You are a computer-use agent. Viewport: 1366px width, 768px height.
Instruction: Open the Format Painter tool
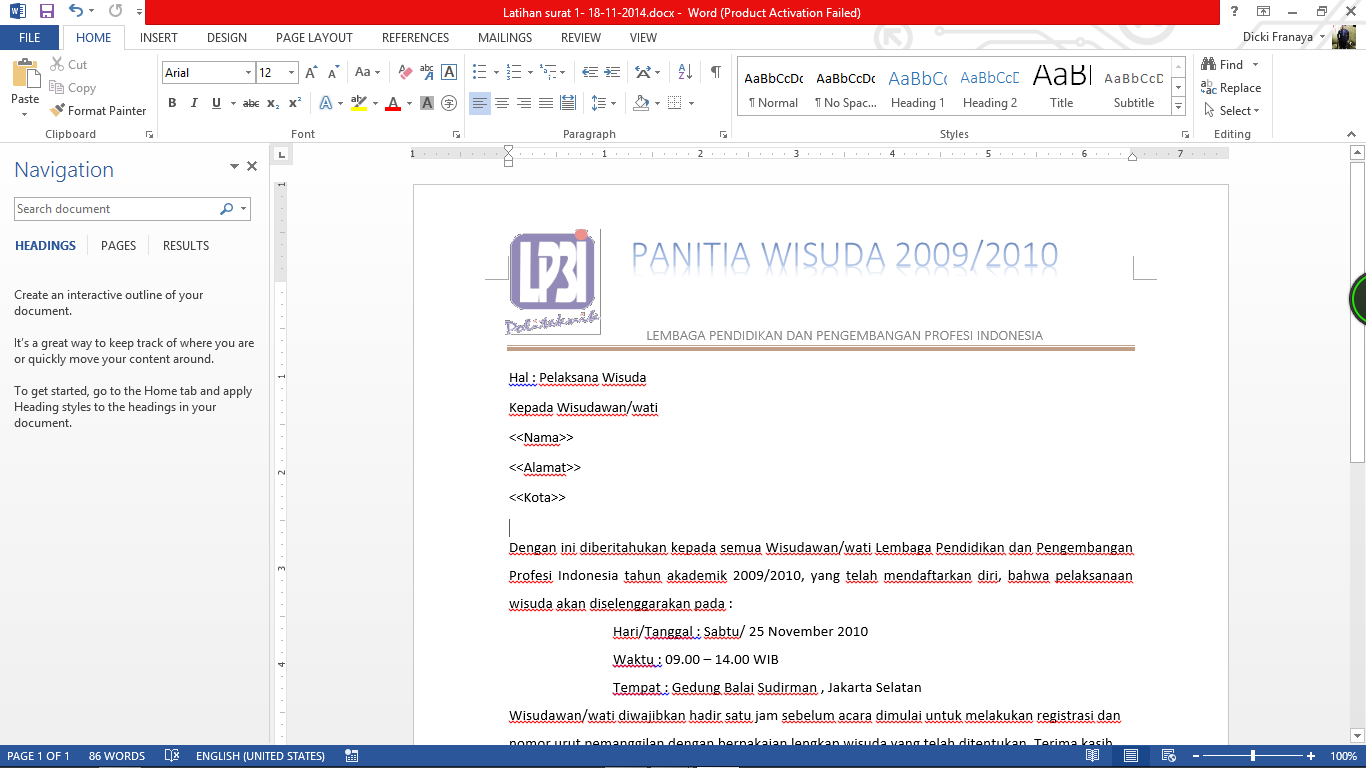pyautogui.click(x=97, y=110)
